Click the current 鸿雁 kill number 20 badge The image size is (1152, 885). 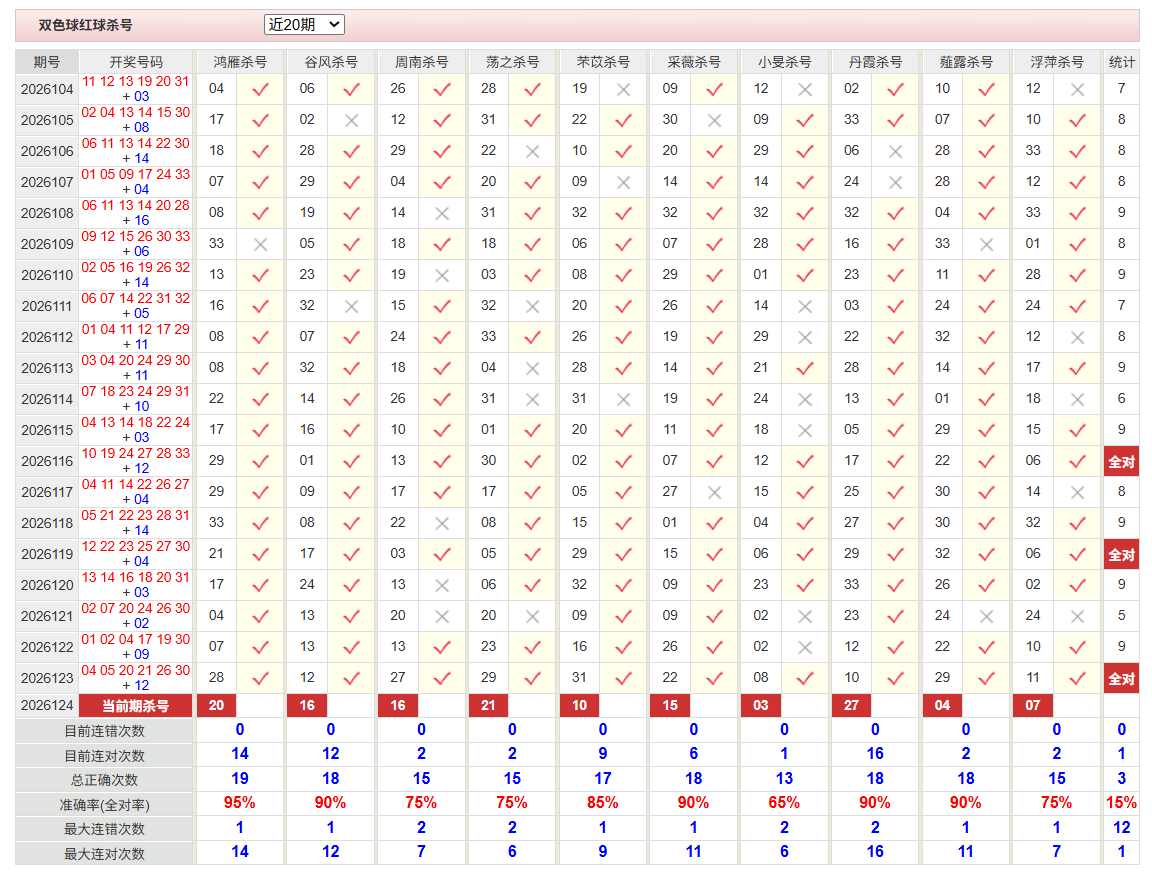tap(216, 706)
